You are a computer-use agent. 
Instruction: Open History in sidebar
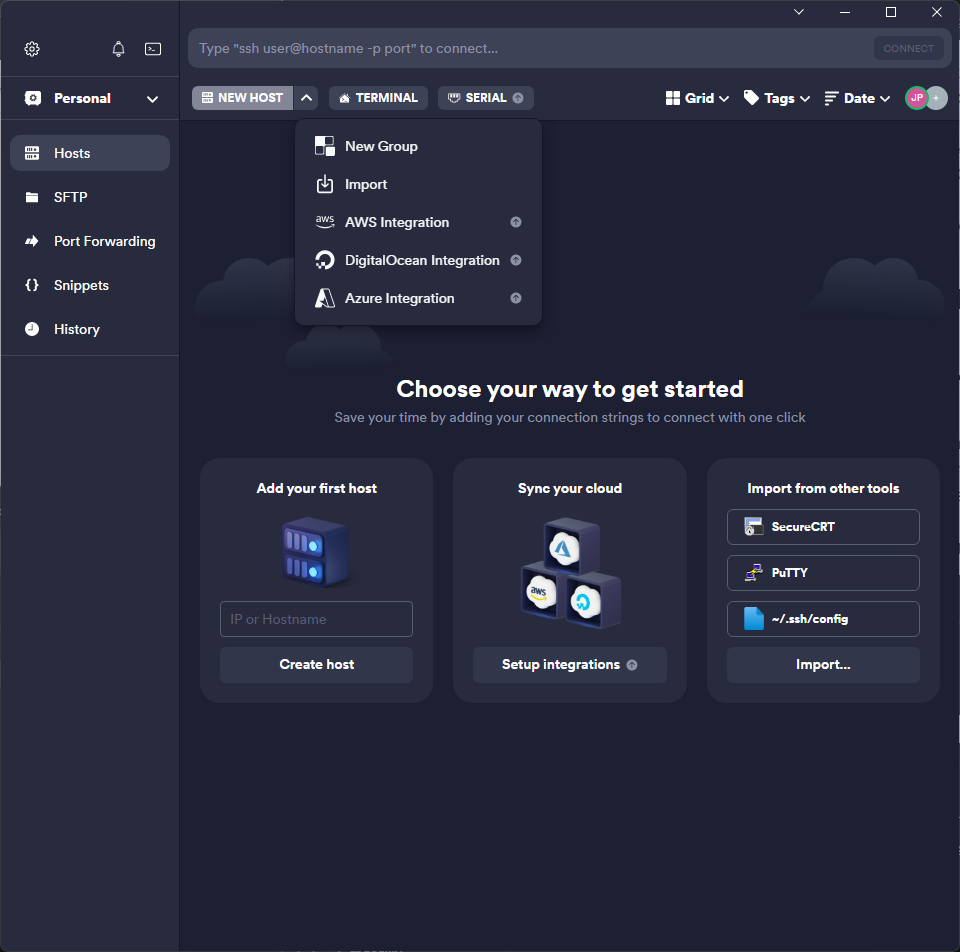coord(76,329)
